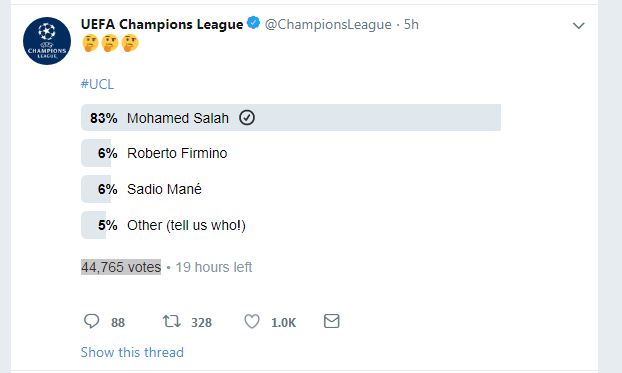This screenshot has width=622, height=373.
Task: Select the Mohamed Salah poll option
Action: tap(291, 118)
